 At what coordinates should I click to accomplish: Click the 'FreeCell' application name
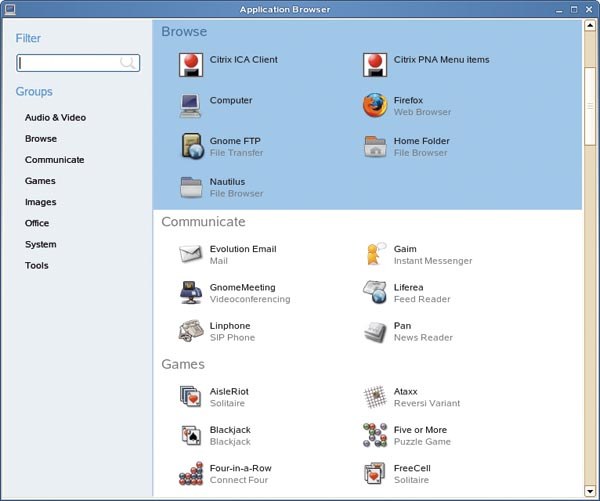412,468
